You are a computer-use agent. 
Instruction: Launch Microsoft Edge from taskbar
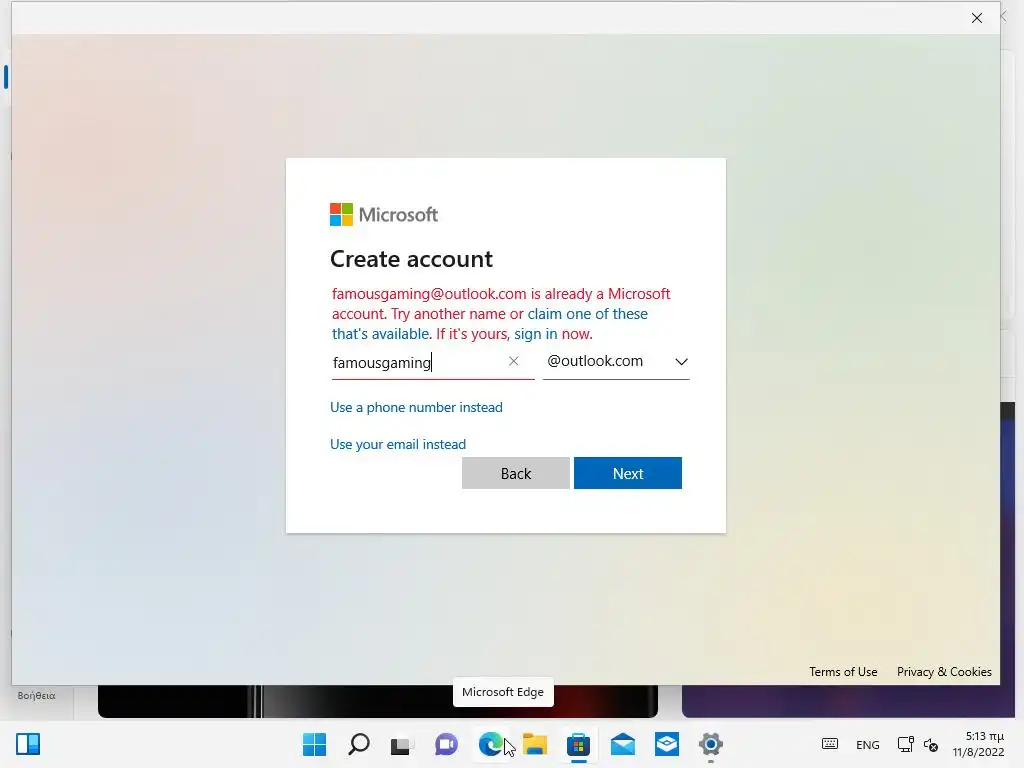coord(490,744)
